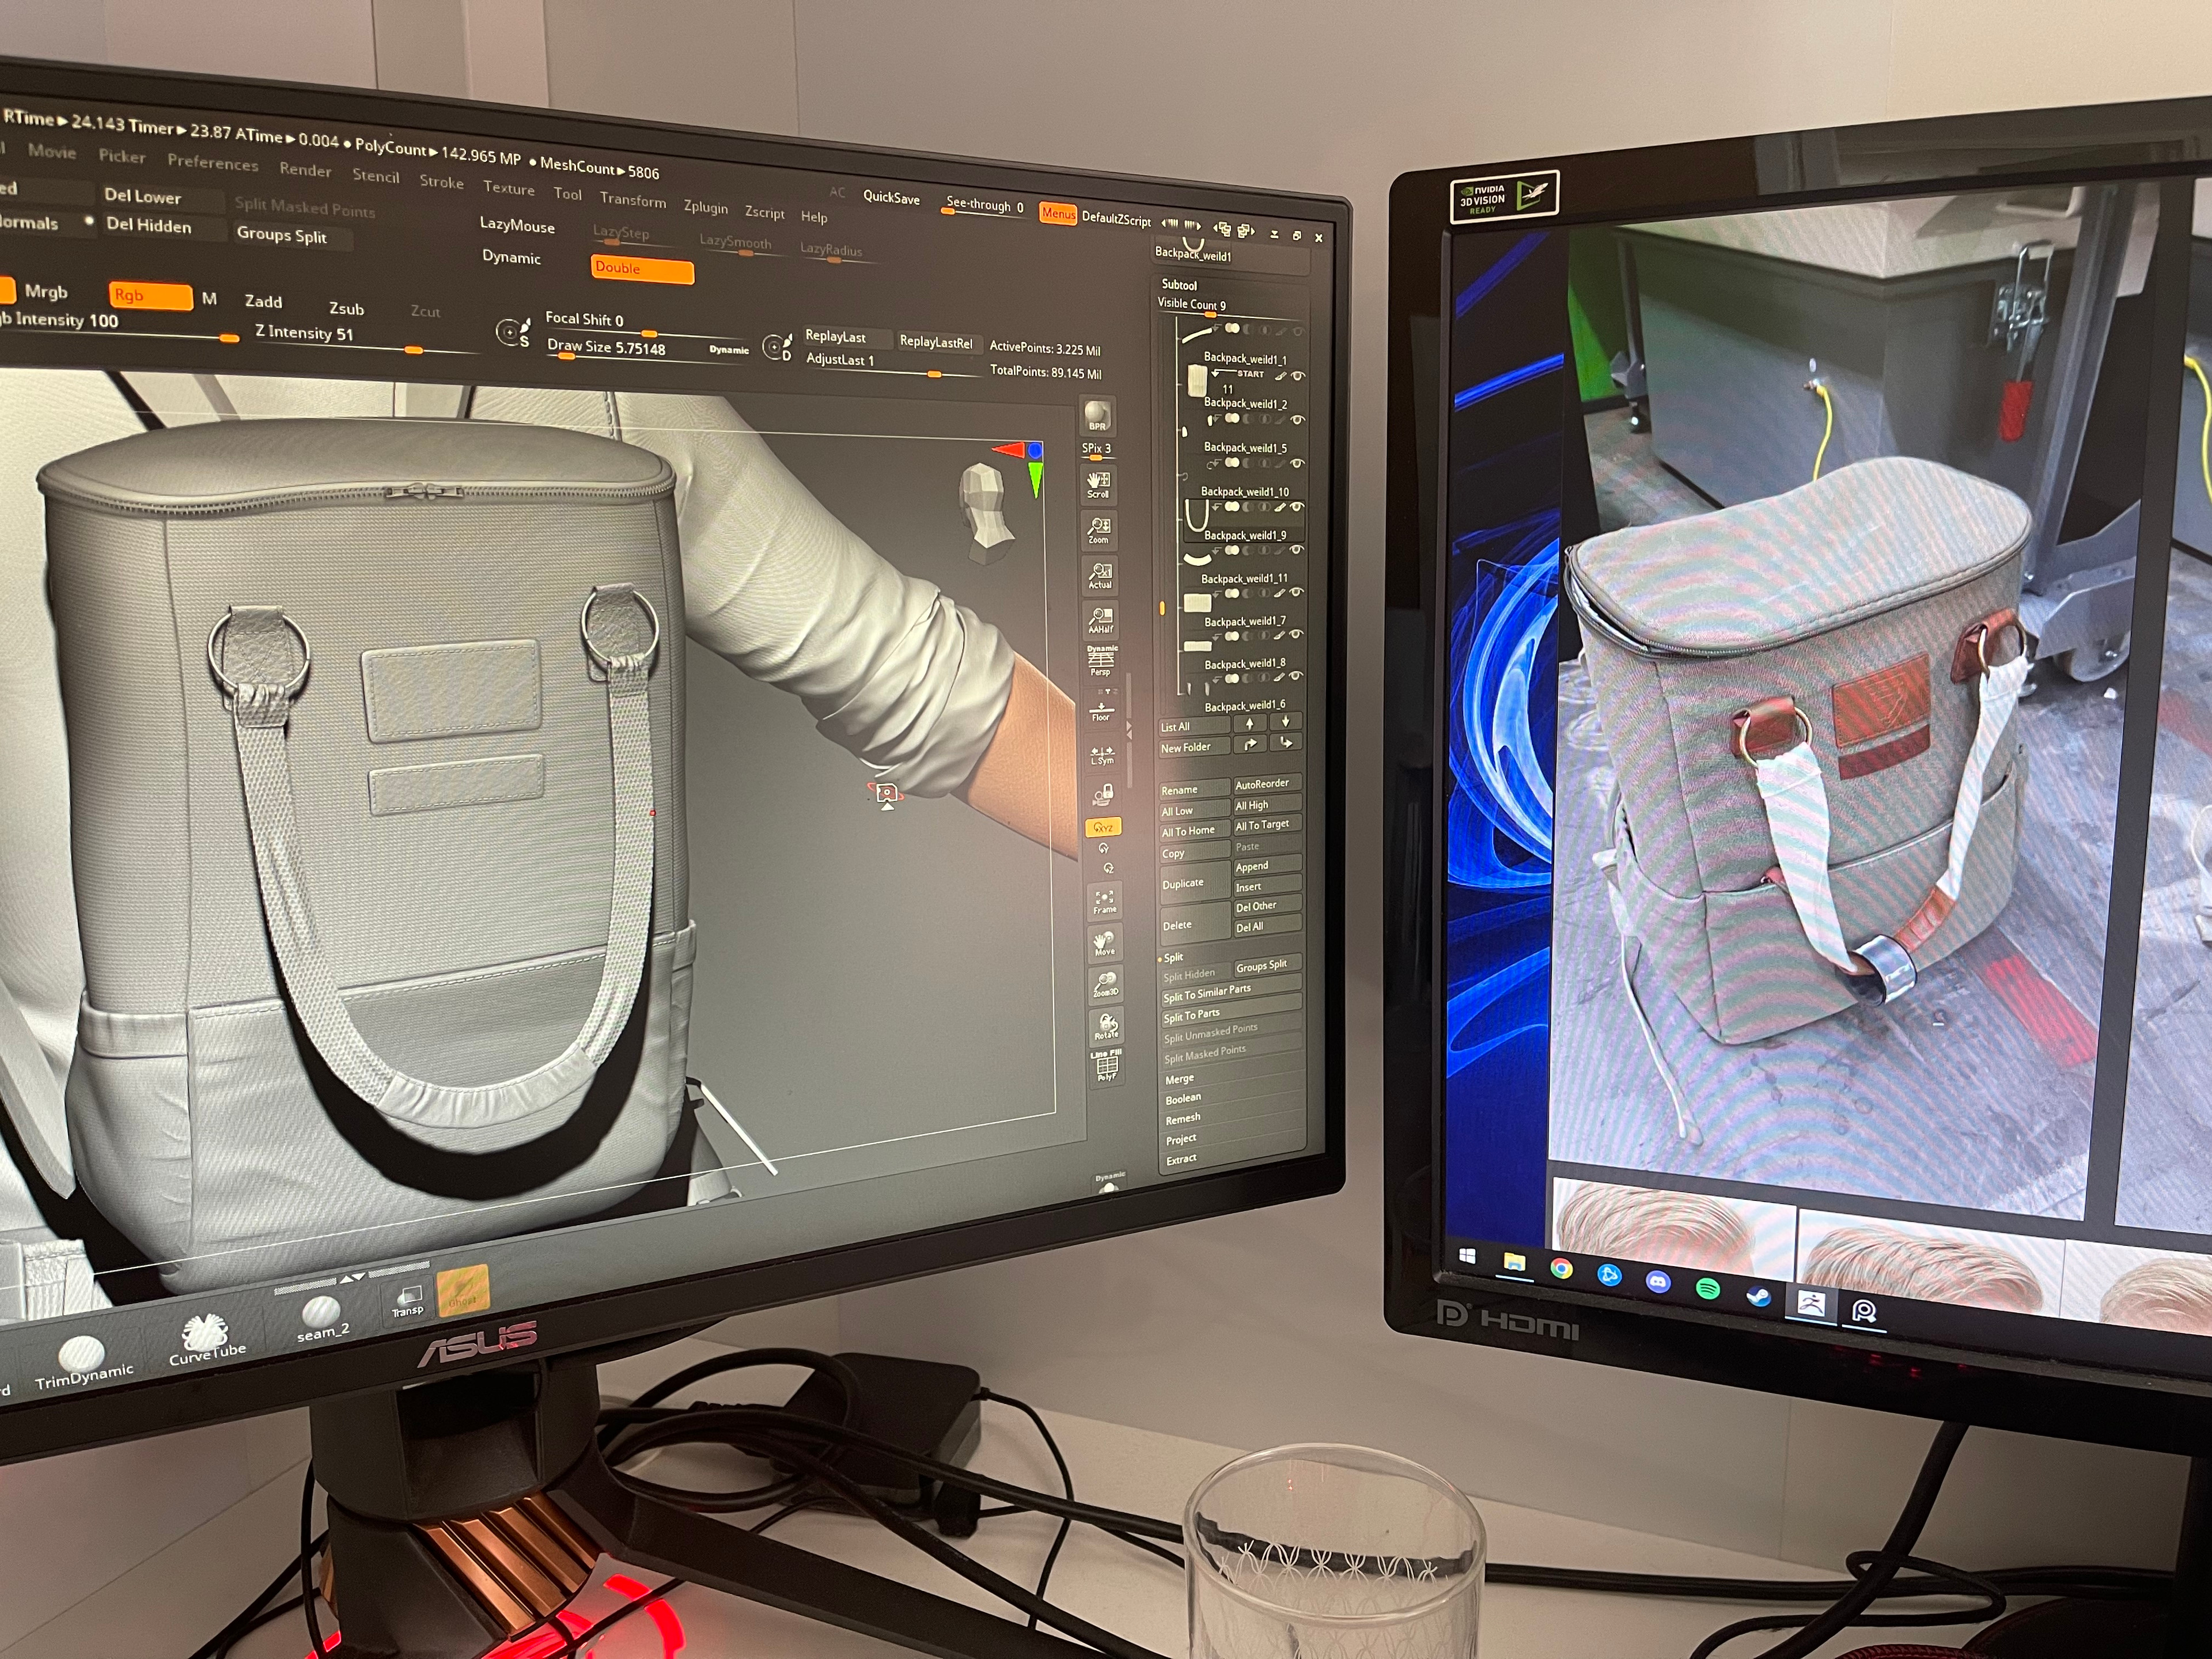The height and width of the screenshot is (1659, 2212).
Task: Toggle eye icon under Backpack_weild1_5 label
Action: click(x=1297, y=464)
